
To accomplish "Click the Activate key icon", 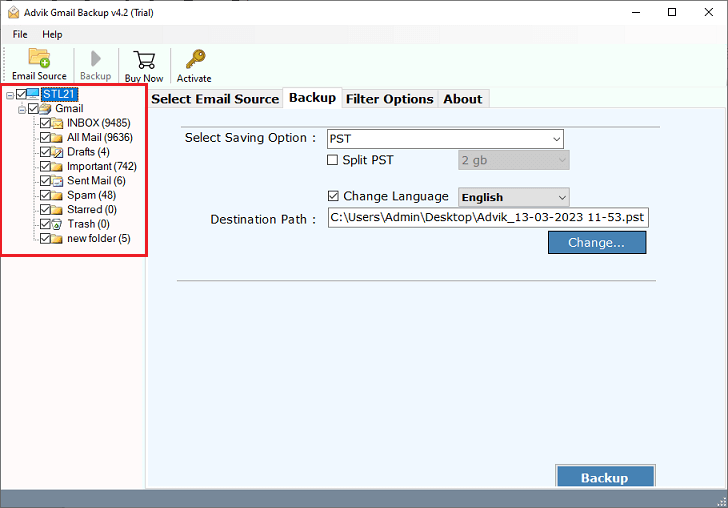I will point(195,59).
